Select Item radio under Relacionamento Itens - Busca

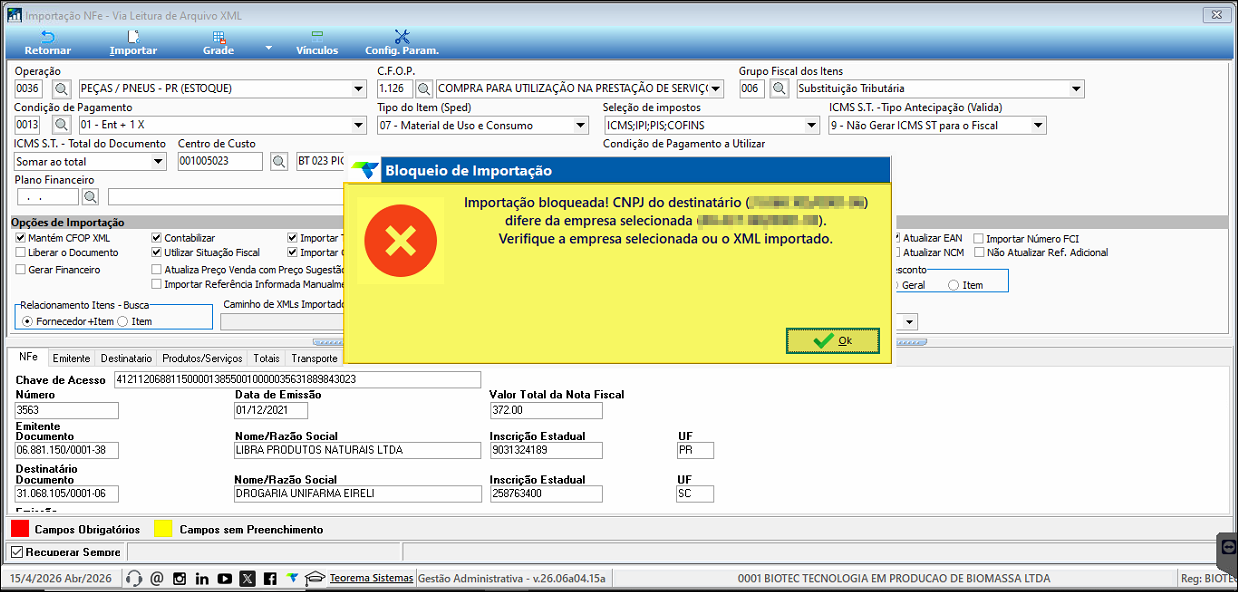tap(122, 321)
